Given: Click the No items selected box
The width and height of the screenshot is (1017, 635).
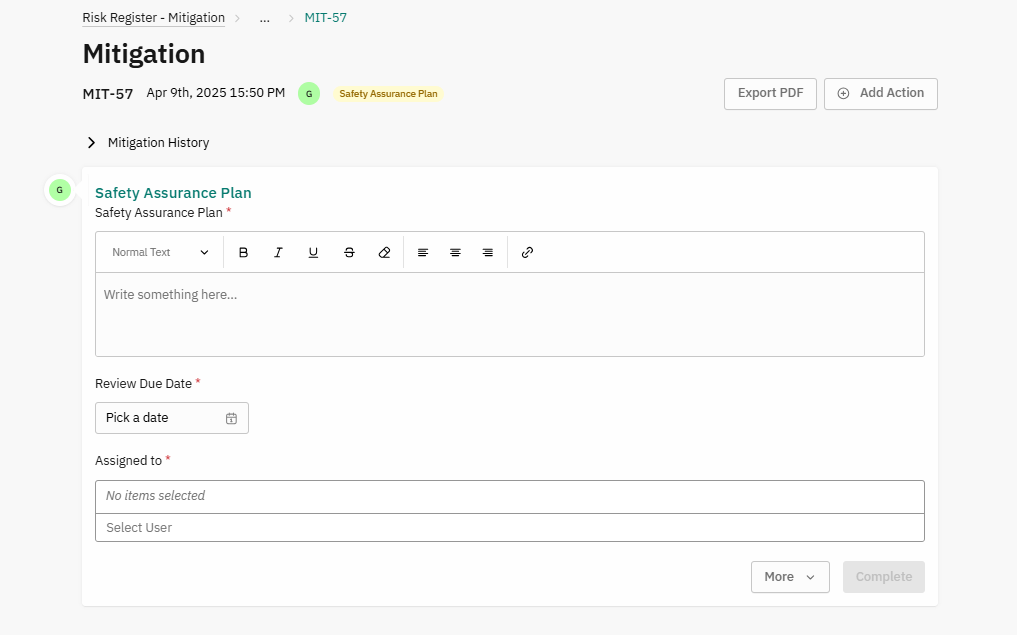Looking at the screenshot, I should click(x=510, y=496).
